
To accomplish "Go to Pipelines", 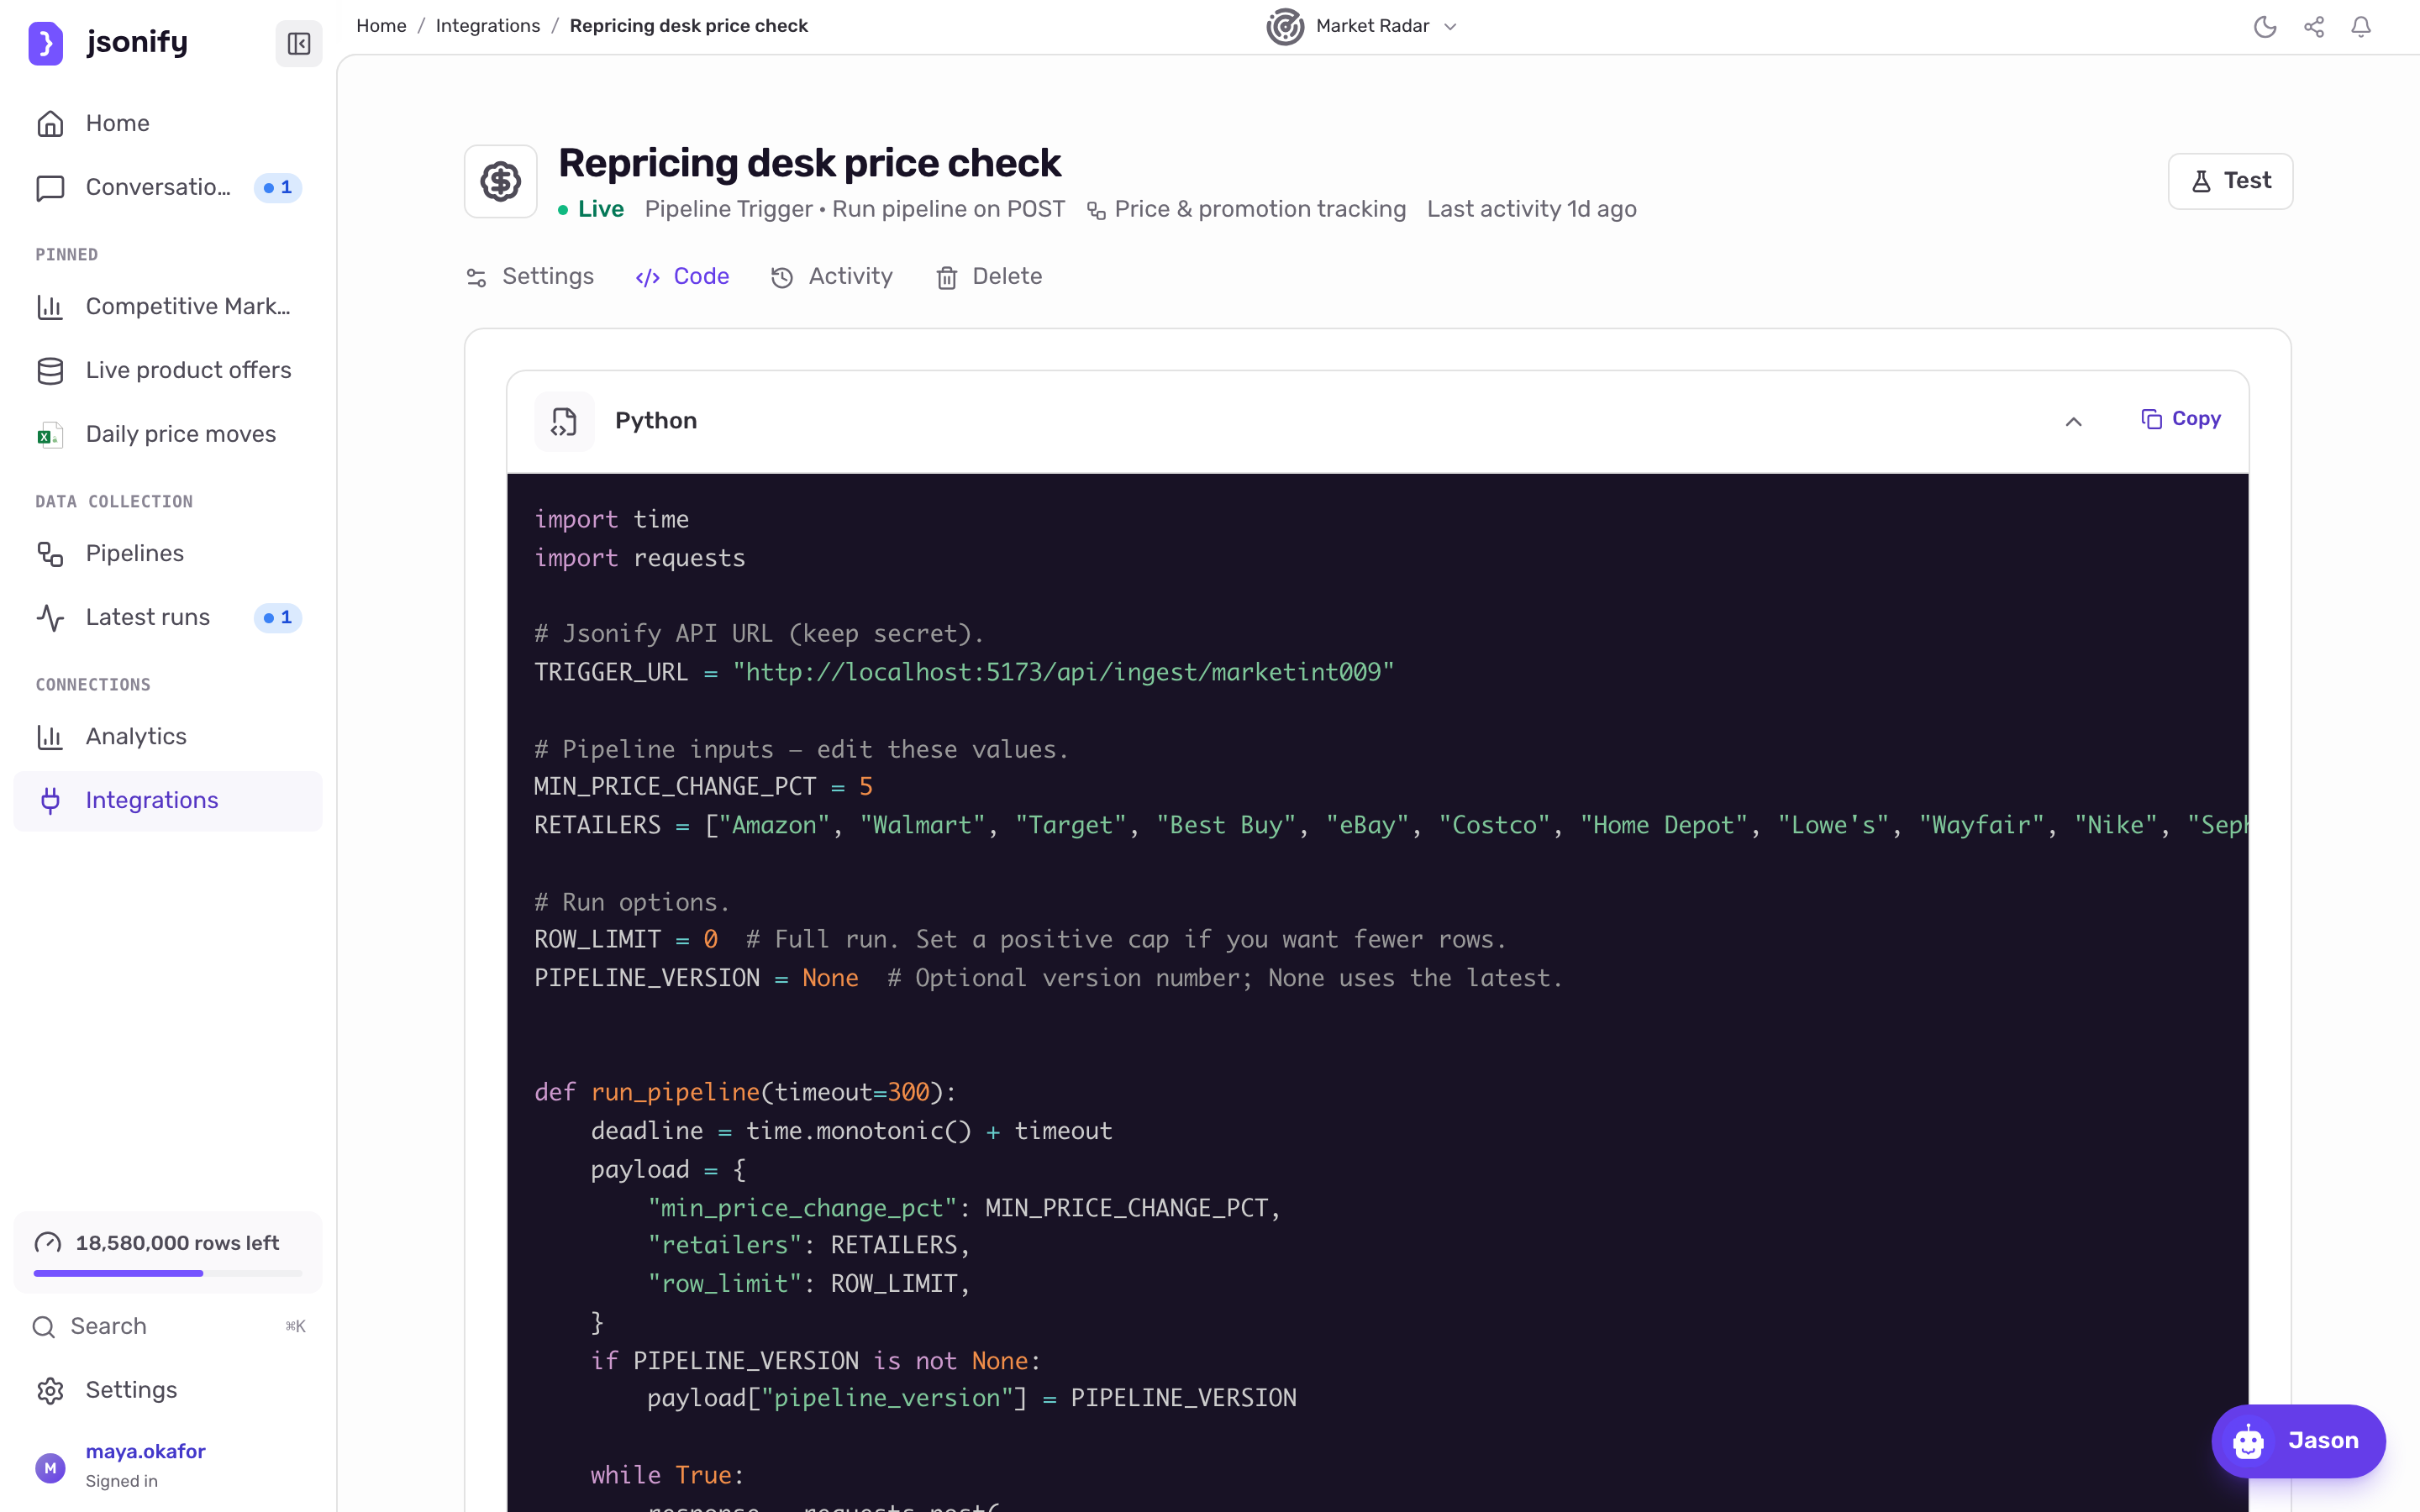I will pos(168,553).
